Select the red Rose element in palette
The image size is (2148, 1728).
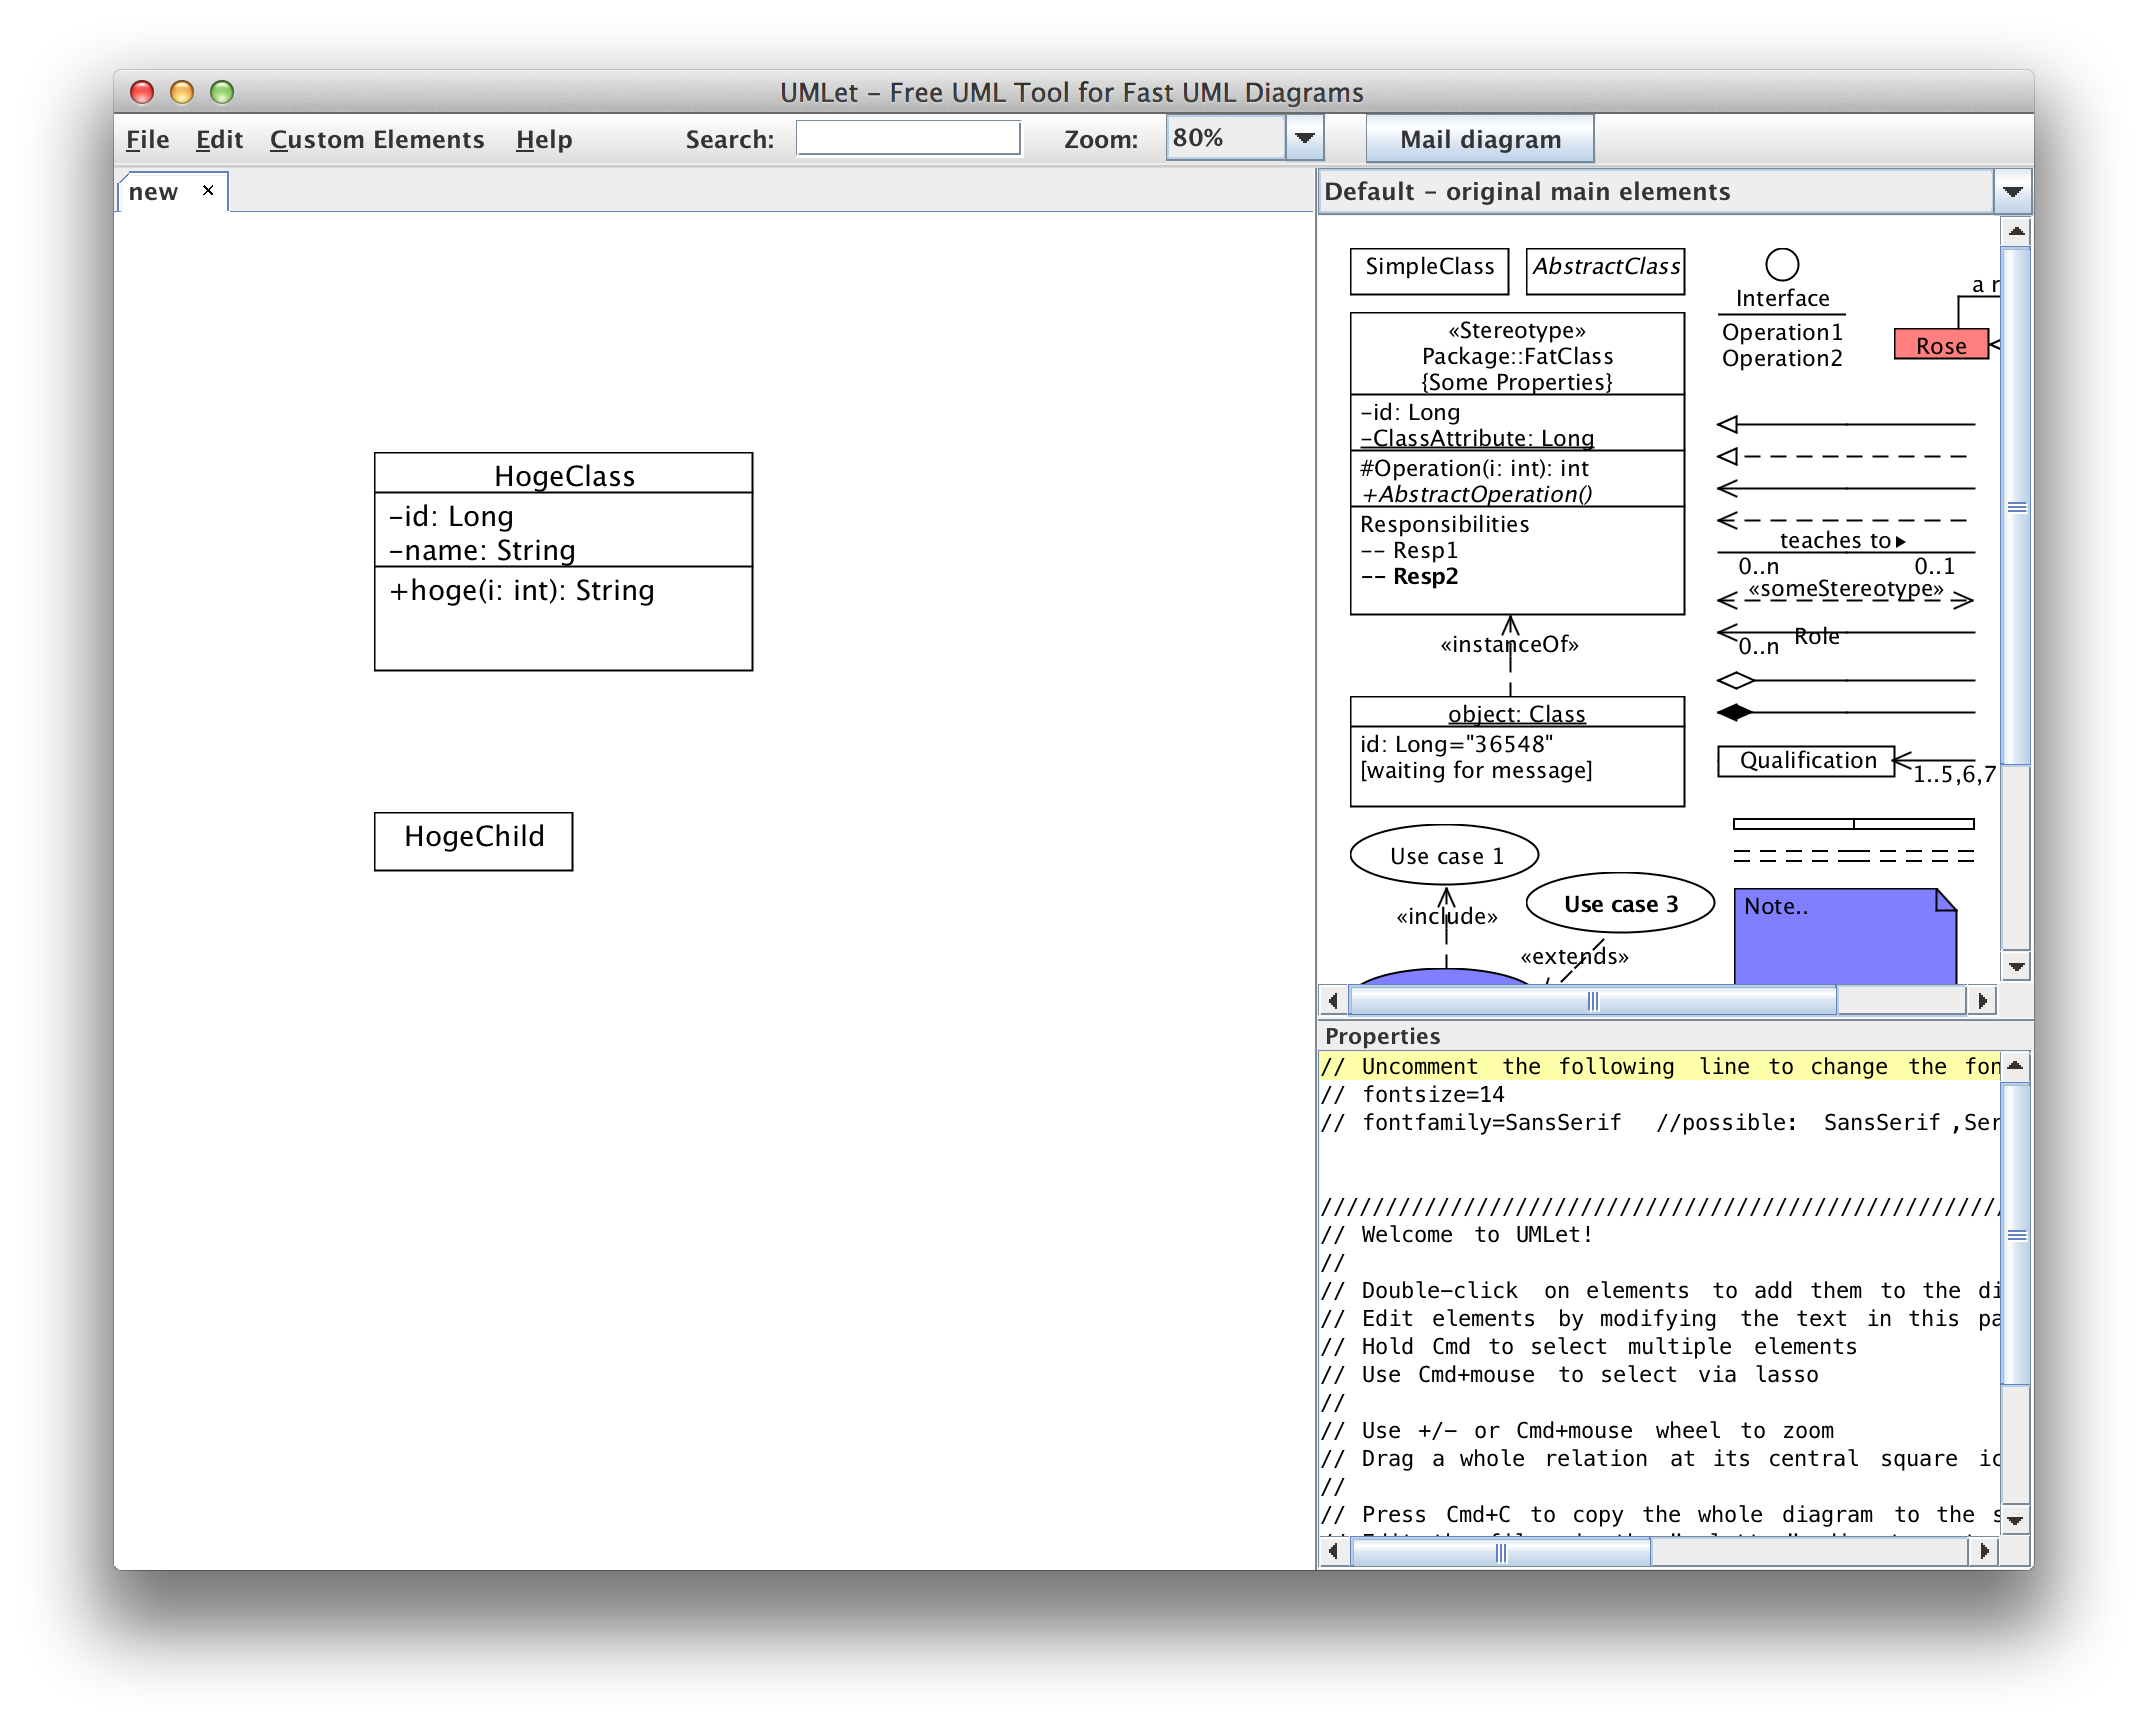coord(1941,345)
